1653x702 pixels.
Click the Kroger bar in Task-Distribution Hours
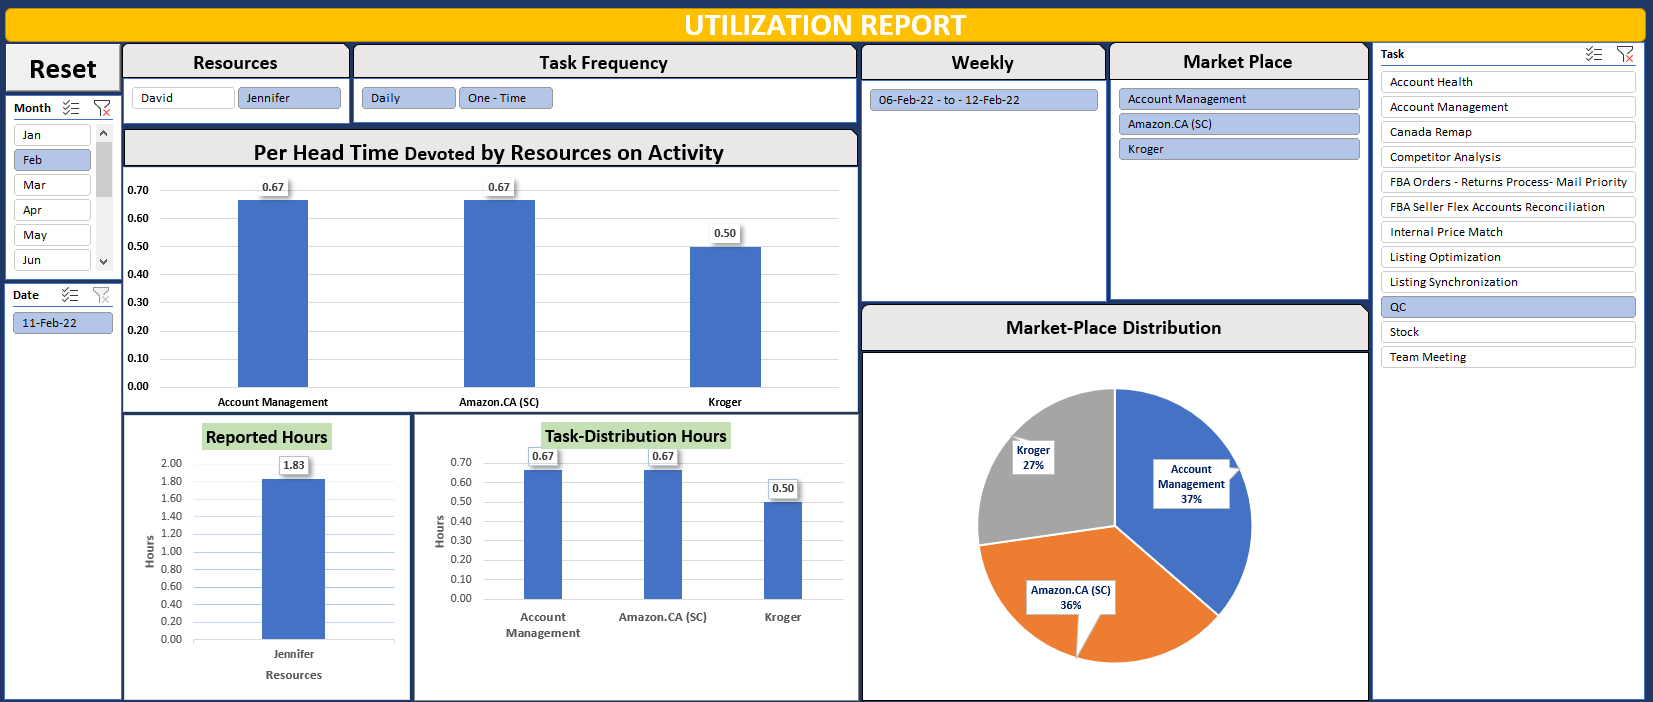pos(783,550)
